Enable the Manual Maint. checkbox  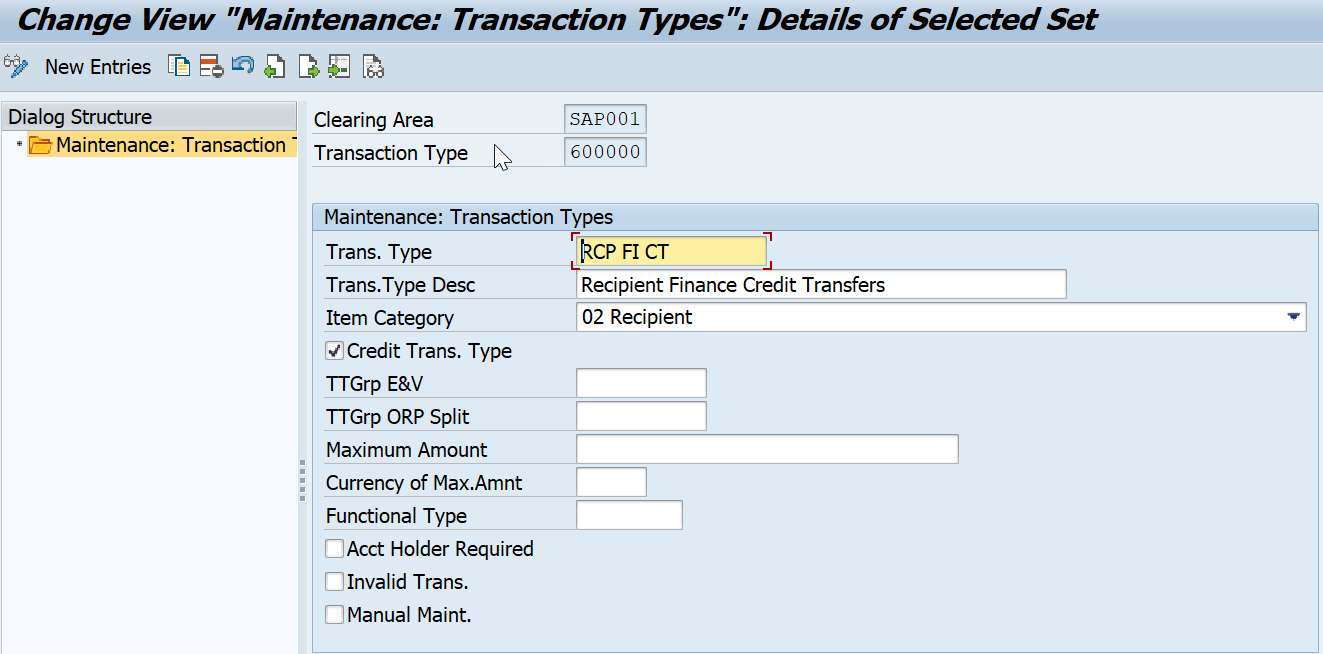[x=334, y=614]
